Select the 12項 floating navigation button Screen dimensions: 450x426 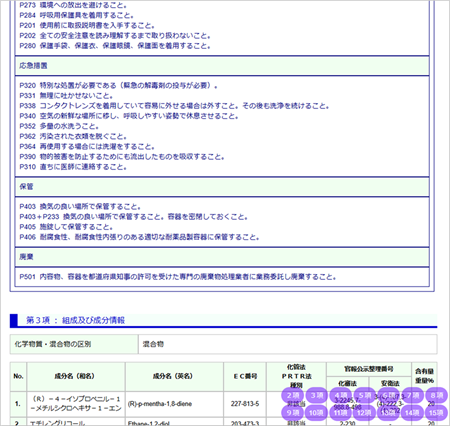click(365, 412)
